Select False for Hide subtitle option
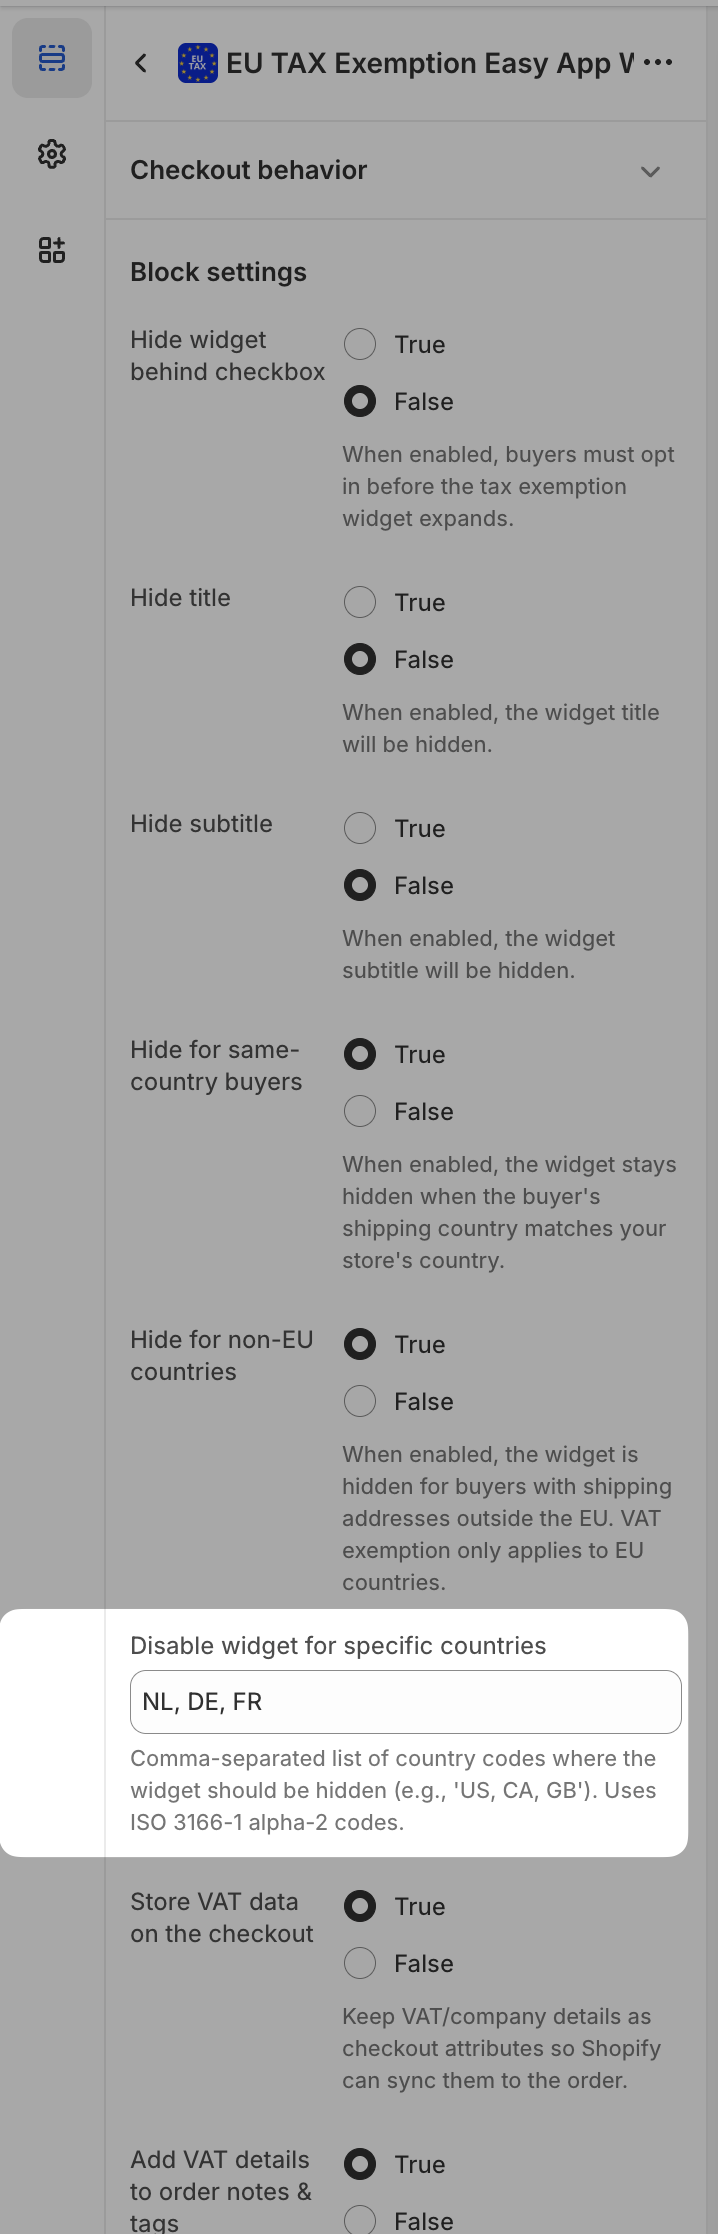718x2234 pixels. 360,885
